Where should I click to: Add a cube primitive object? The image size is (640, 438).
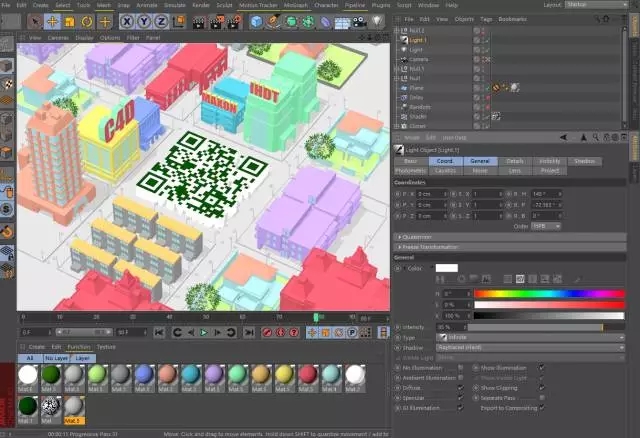pyautogui.click(x=256, y=21)
